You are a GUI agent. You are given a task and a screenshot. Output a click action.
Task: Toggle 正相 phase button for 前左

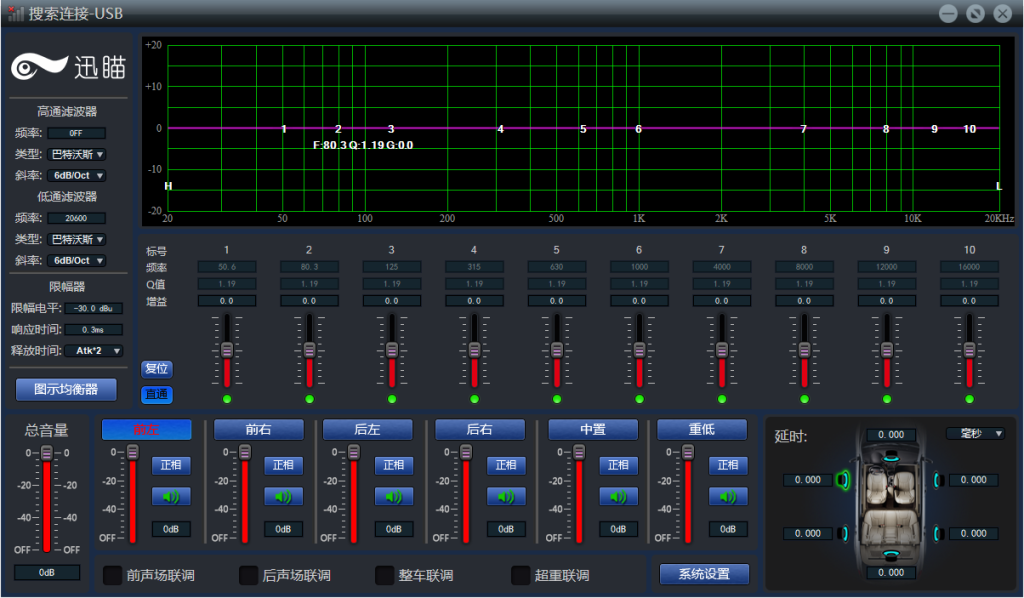coord(171,465)
